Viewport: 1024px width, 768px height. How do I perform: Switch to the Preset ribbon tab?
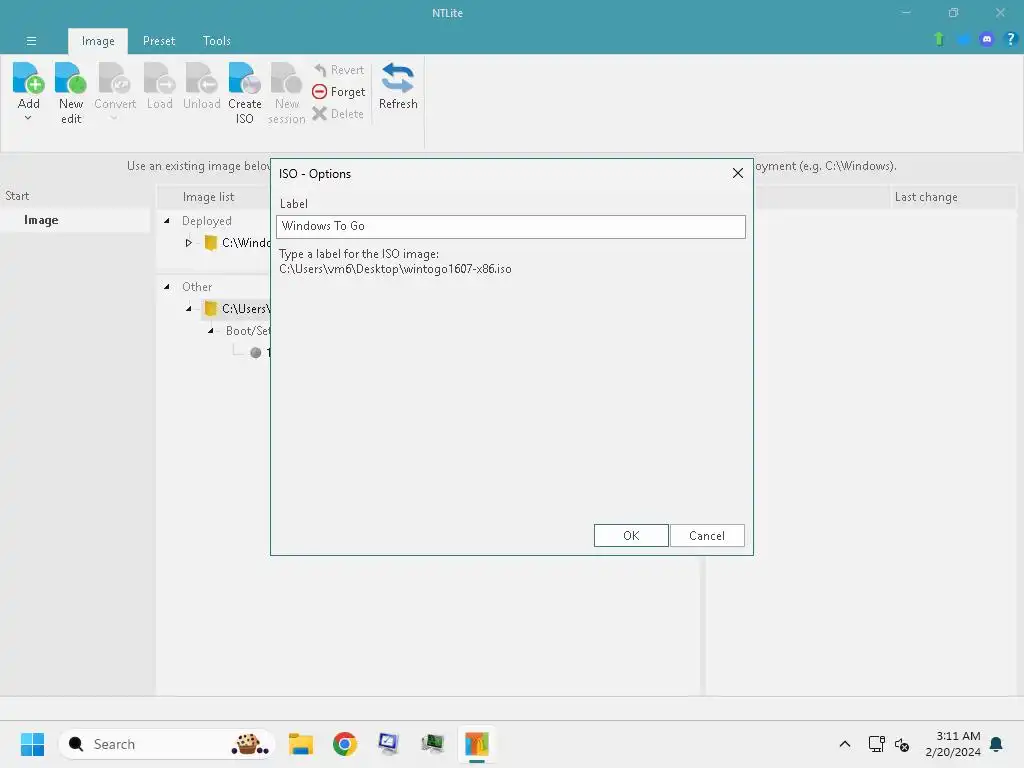pyautogui.click(x=159, y=41)
